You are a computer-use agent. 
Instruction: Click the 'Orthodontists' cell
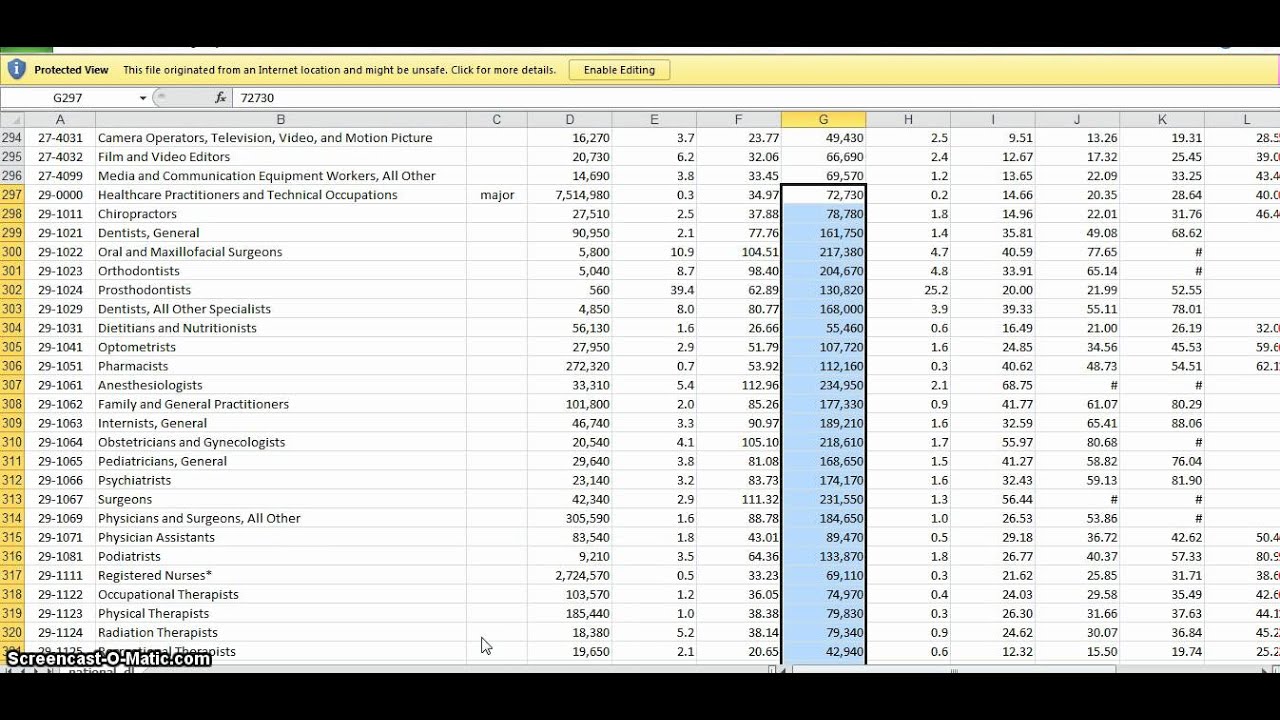pos(281,271)
